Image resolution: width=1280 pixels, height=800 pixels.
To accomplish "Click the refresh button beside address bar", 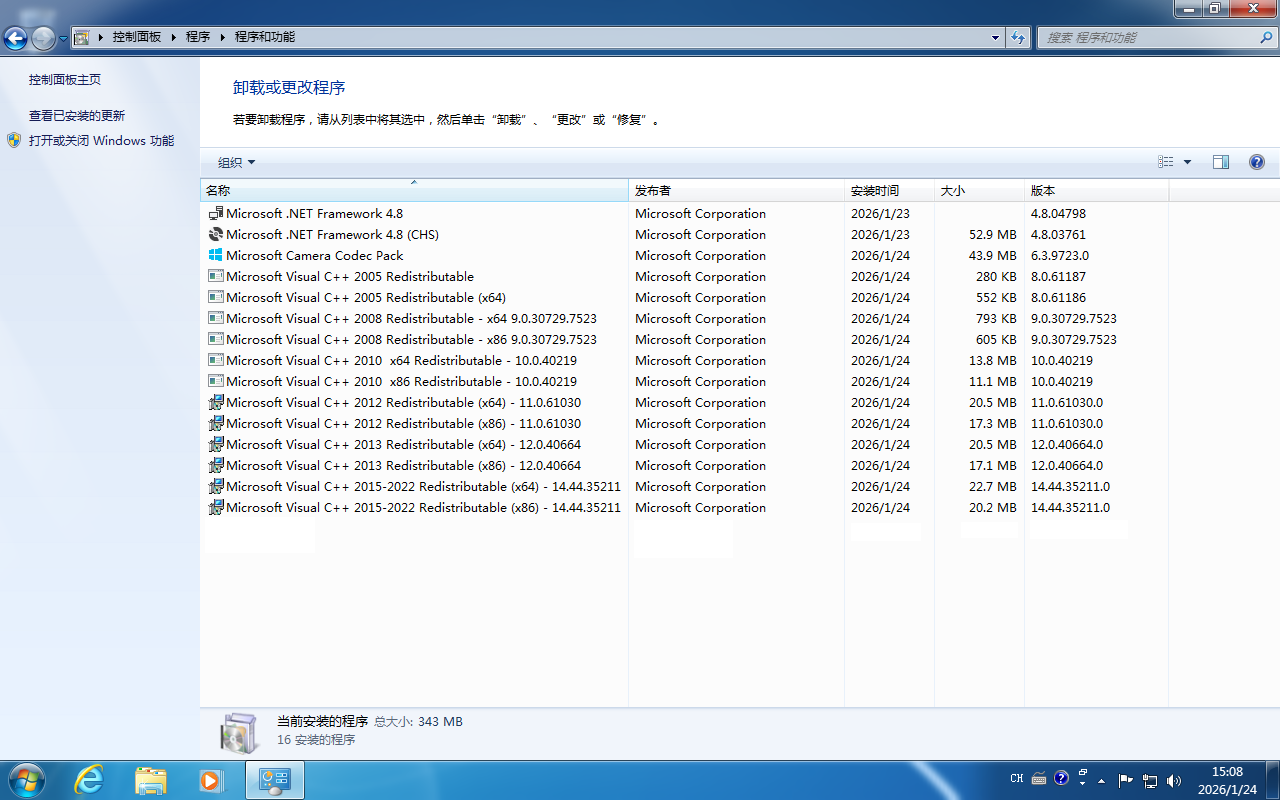I will pyautogui.click(x=1019, y=38).
